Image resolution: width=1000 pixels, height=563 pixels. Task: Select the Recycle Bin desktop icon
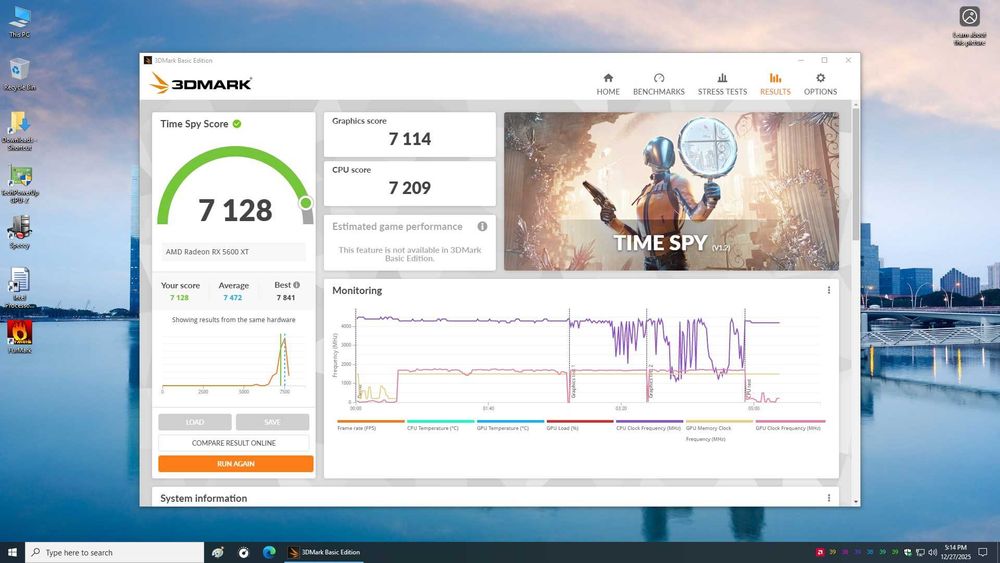pyautogui.click(x=19, y=75)
